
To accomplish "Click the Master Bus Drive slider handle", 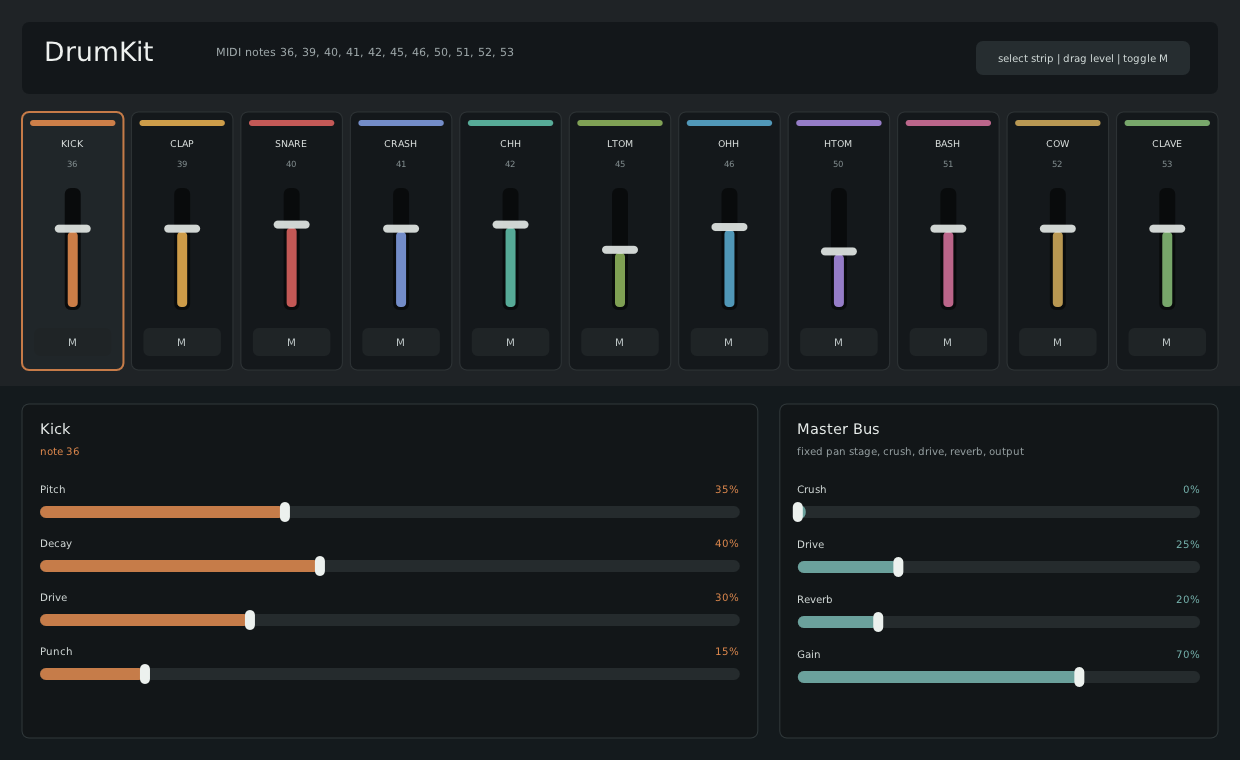I will click(x=898, y=567).
